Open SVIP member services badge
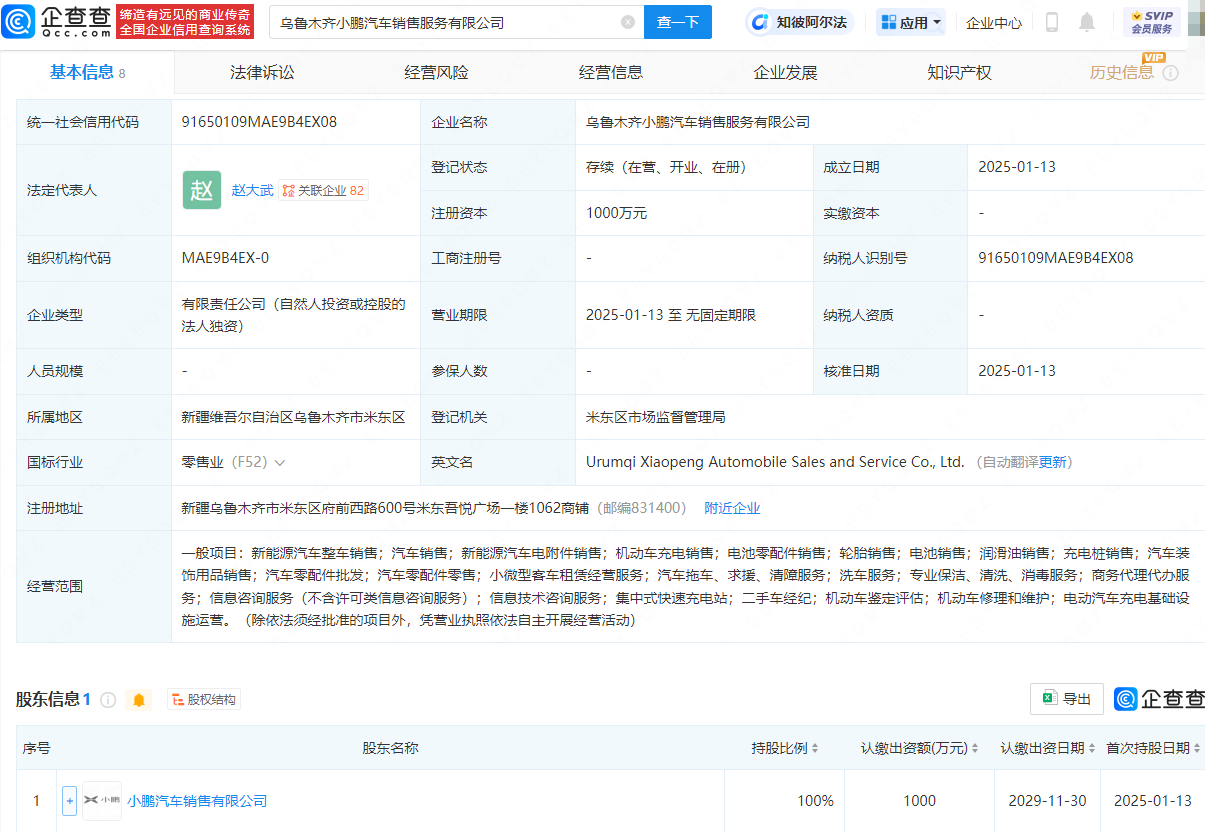The width and height of the screenshot is (1205, 832). (x=1151, y=22)
